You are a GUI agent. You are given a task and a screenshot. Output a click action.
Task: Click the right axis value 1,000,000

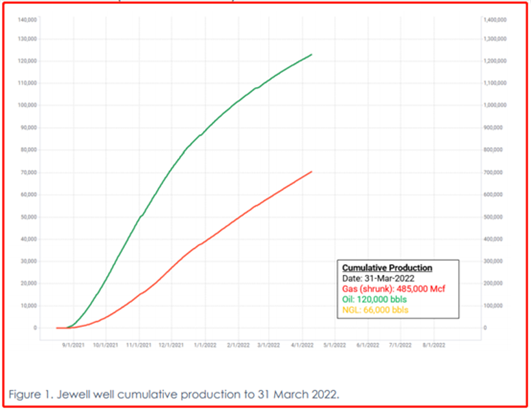[495, 105]
